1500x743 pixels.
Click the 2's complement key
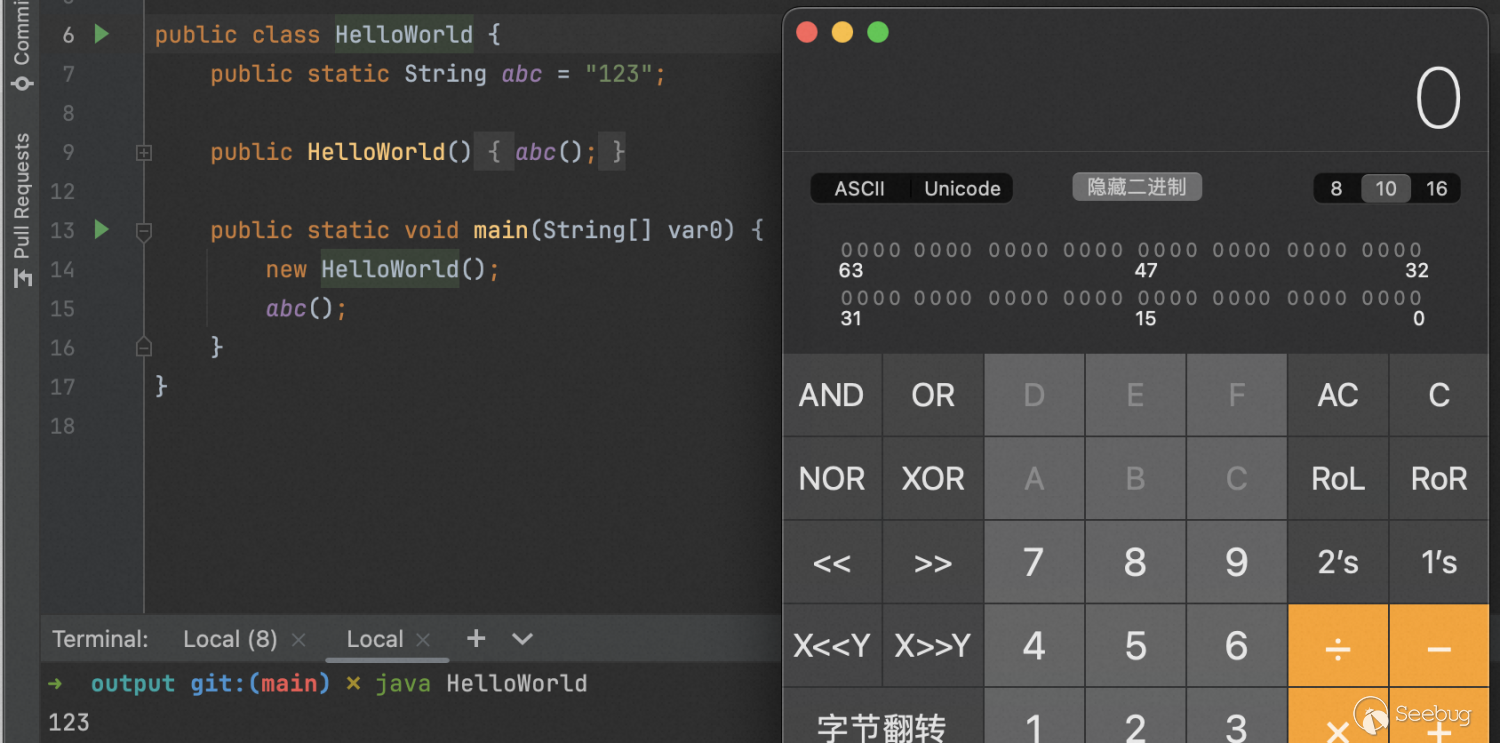point(1338,563)
